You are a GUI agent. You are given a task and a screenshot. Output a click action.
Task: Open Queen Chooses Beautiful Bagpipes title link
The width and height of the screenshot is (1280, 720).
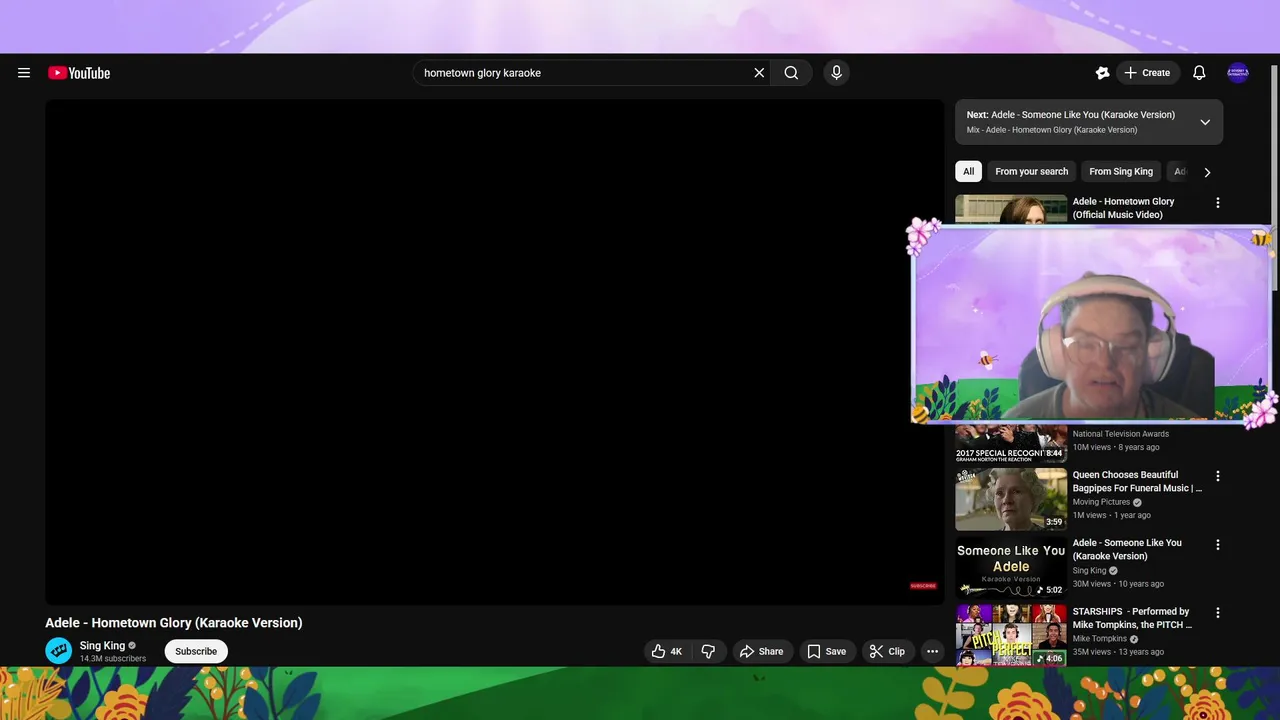click(1137, 481)
